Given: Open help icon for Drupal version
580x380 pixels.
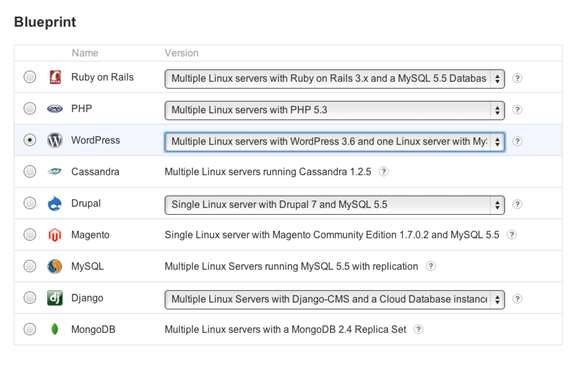Looking at the screenshot, I should coord(517,204).
